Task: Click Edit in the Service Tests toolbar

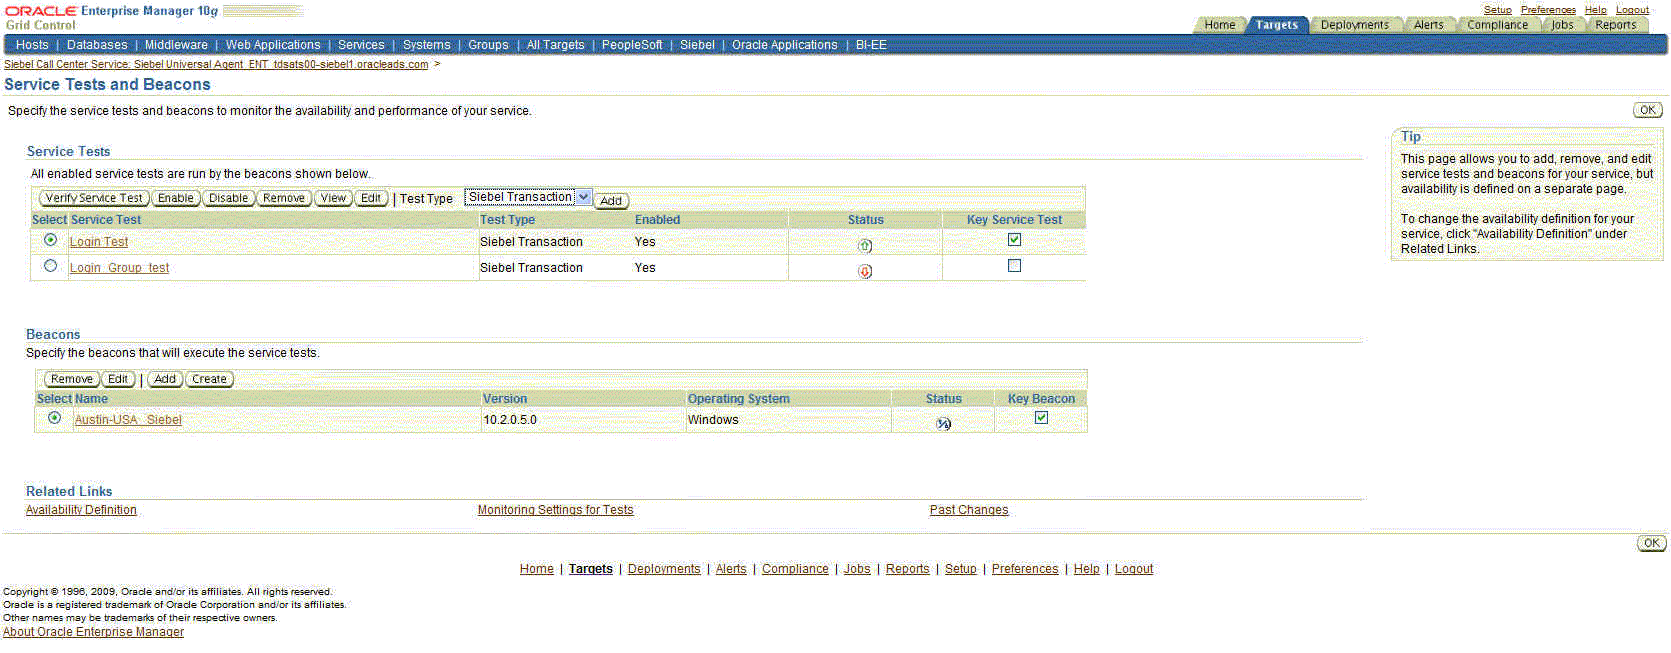Action: tap(371, 198)
